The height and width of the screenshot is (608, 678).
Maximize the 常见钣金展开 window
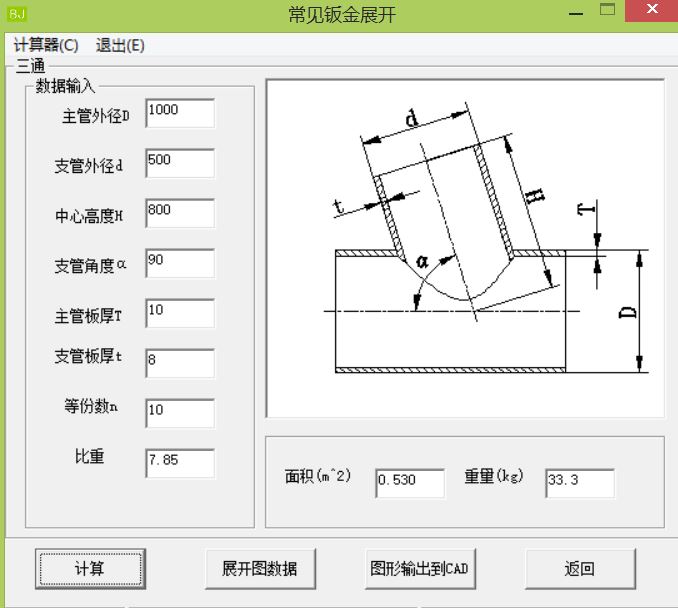click(x=607, y=11)
